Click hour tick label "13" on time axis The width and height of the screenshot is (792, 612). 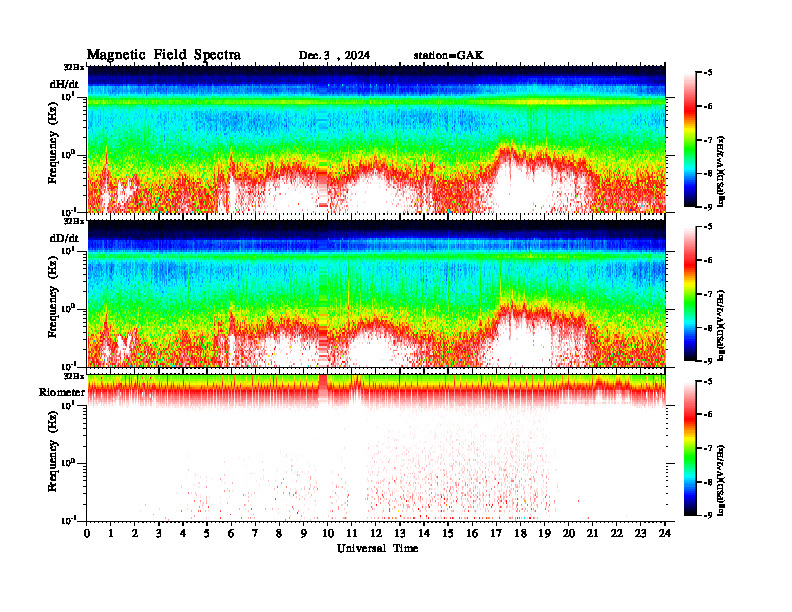(400, 534)
